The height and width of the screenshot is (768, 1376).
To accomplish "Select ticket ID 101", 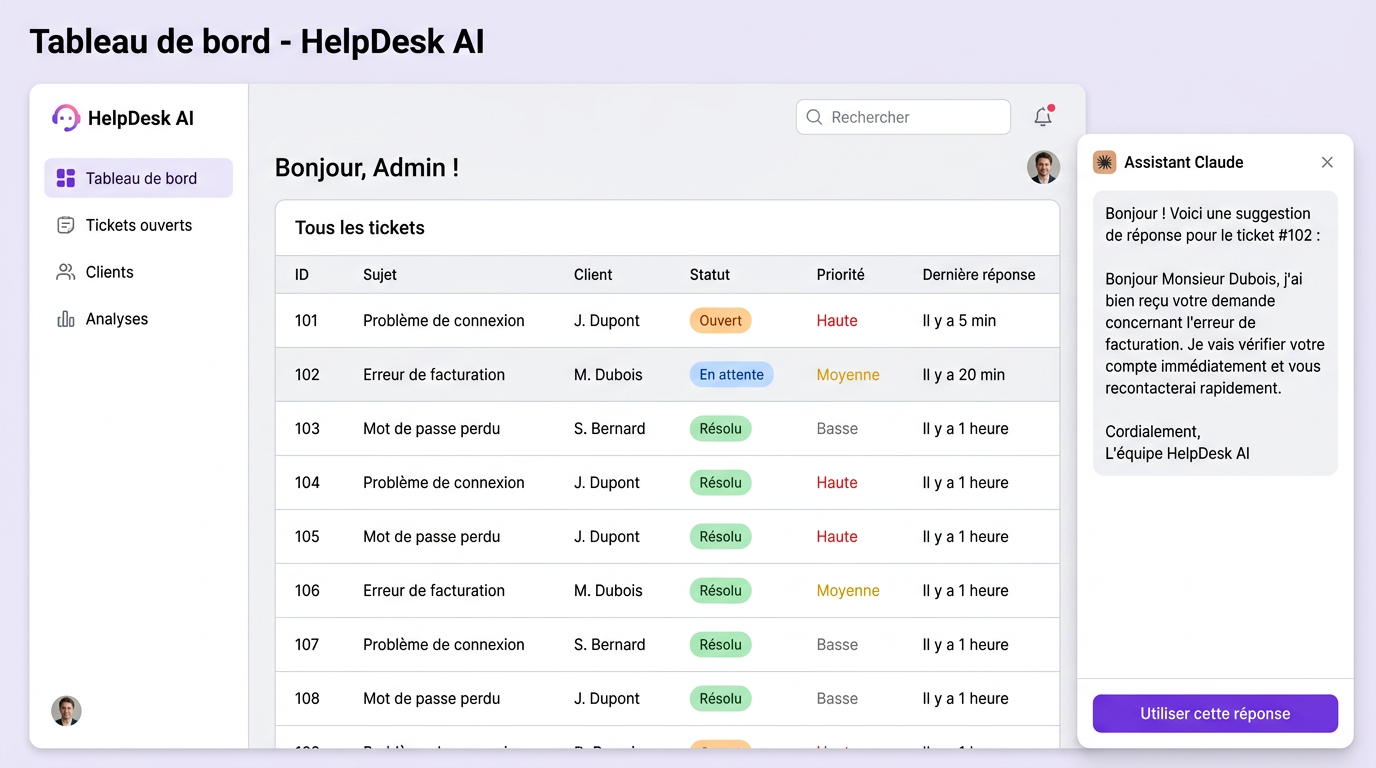I will pos(306,321).
